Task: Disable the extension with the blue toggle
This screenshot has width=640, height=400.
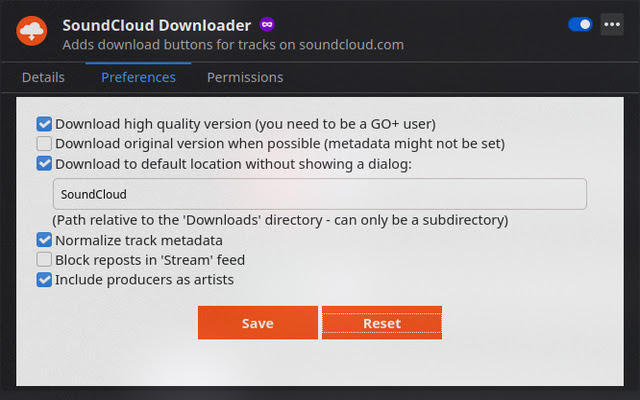Action: [580, 24]
